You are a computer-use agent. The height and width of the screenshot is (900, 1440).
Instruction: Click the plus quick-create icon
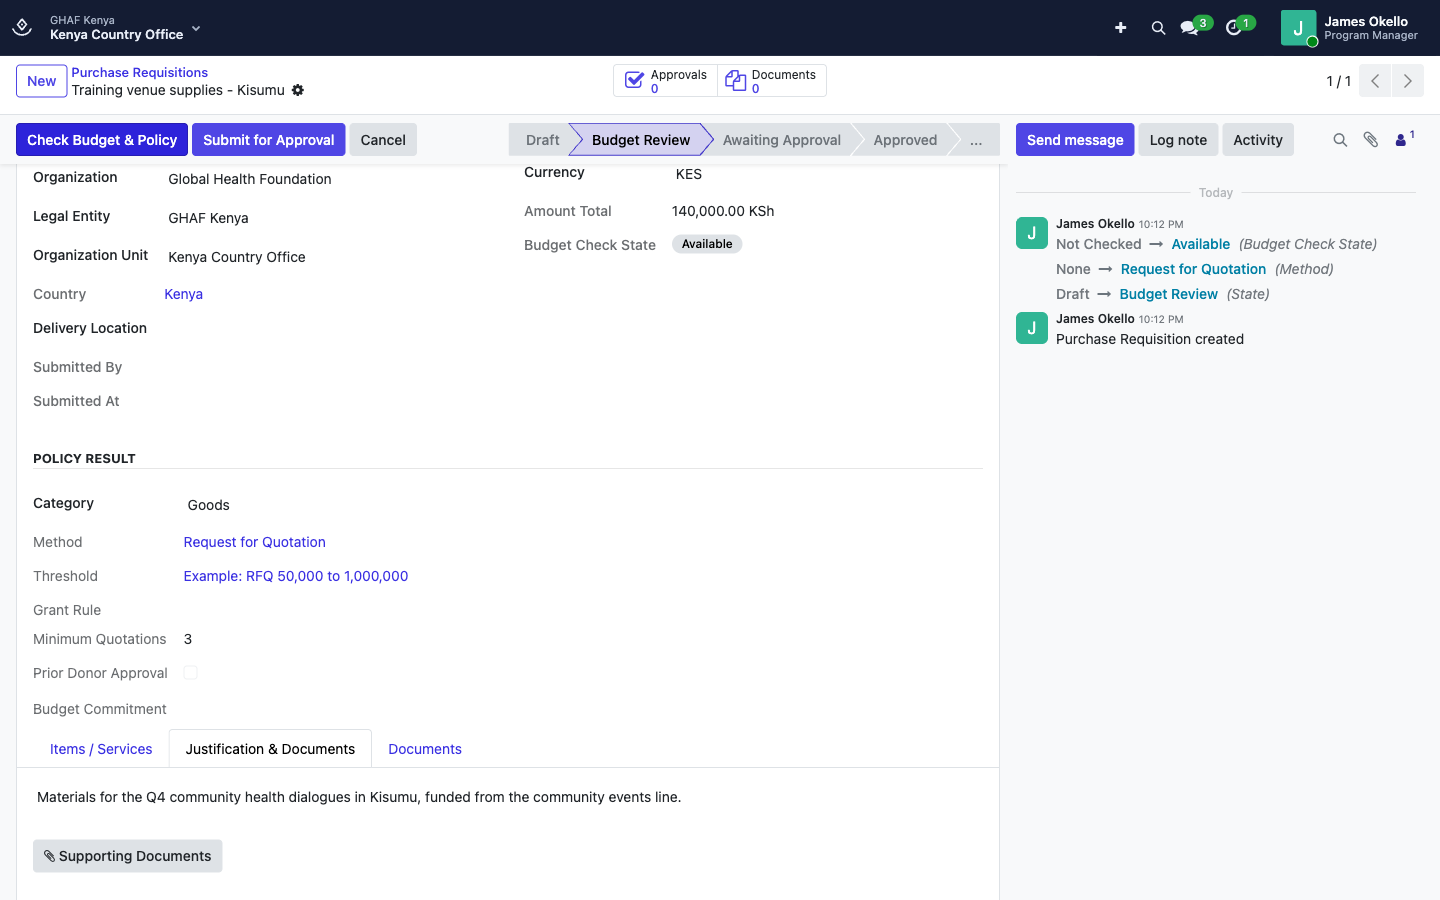(x=1120, y=28)
